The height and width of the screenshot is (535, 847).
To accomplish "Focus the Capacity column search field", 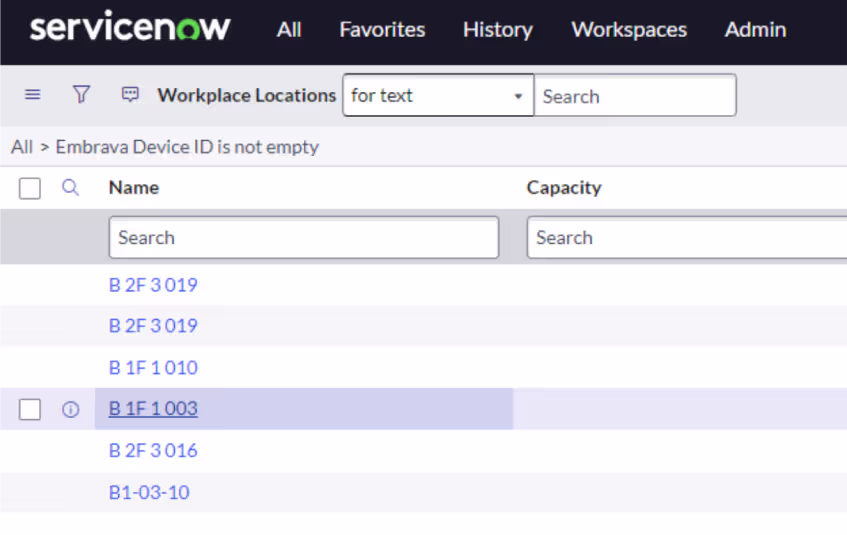I will click(687, 238).
